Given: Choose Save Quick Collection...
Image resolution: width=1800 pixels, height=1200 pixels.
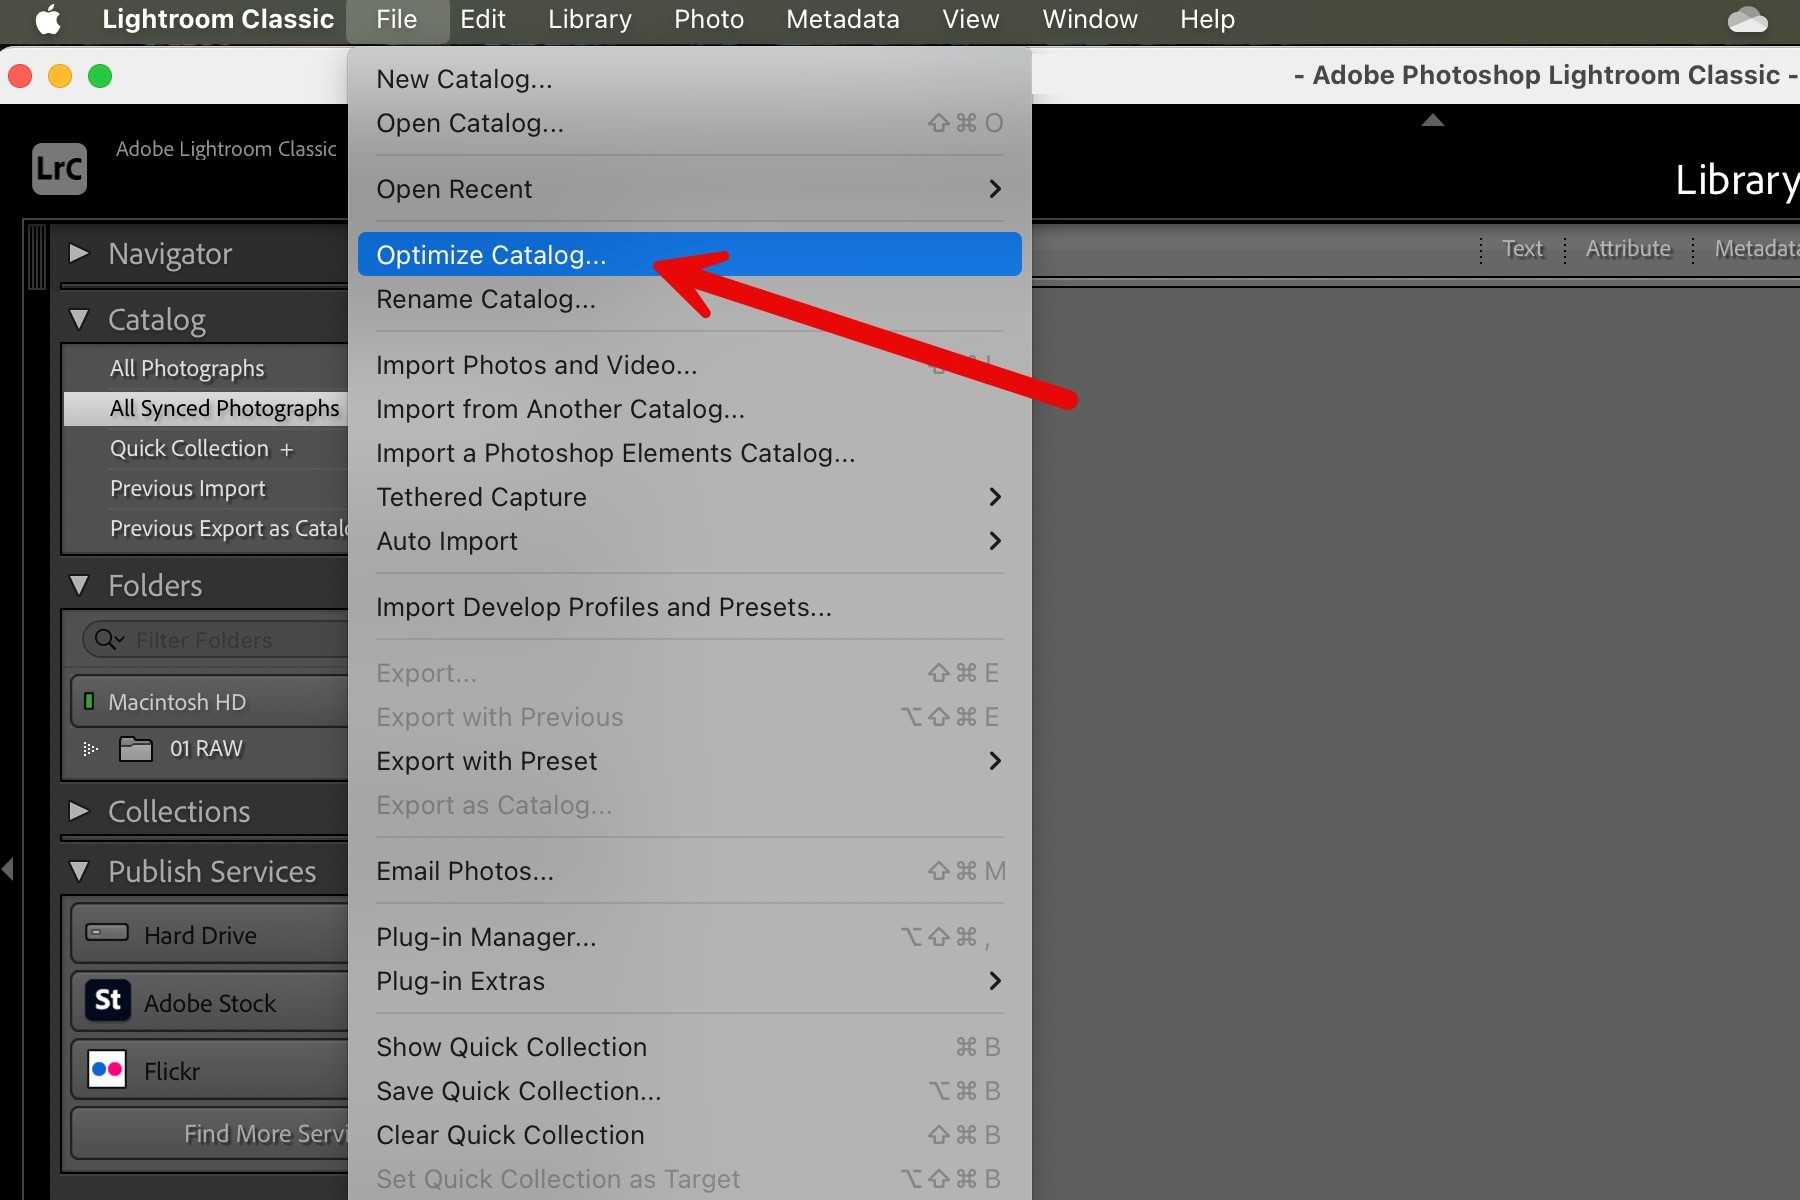Looking at the screenshot, I should pyautogui.click(x=689, y=1091).
